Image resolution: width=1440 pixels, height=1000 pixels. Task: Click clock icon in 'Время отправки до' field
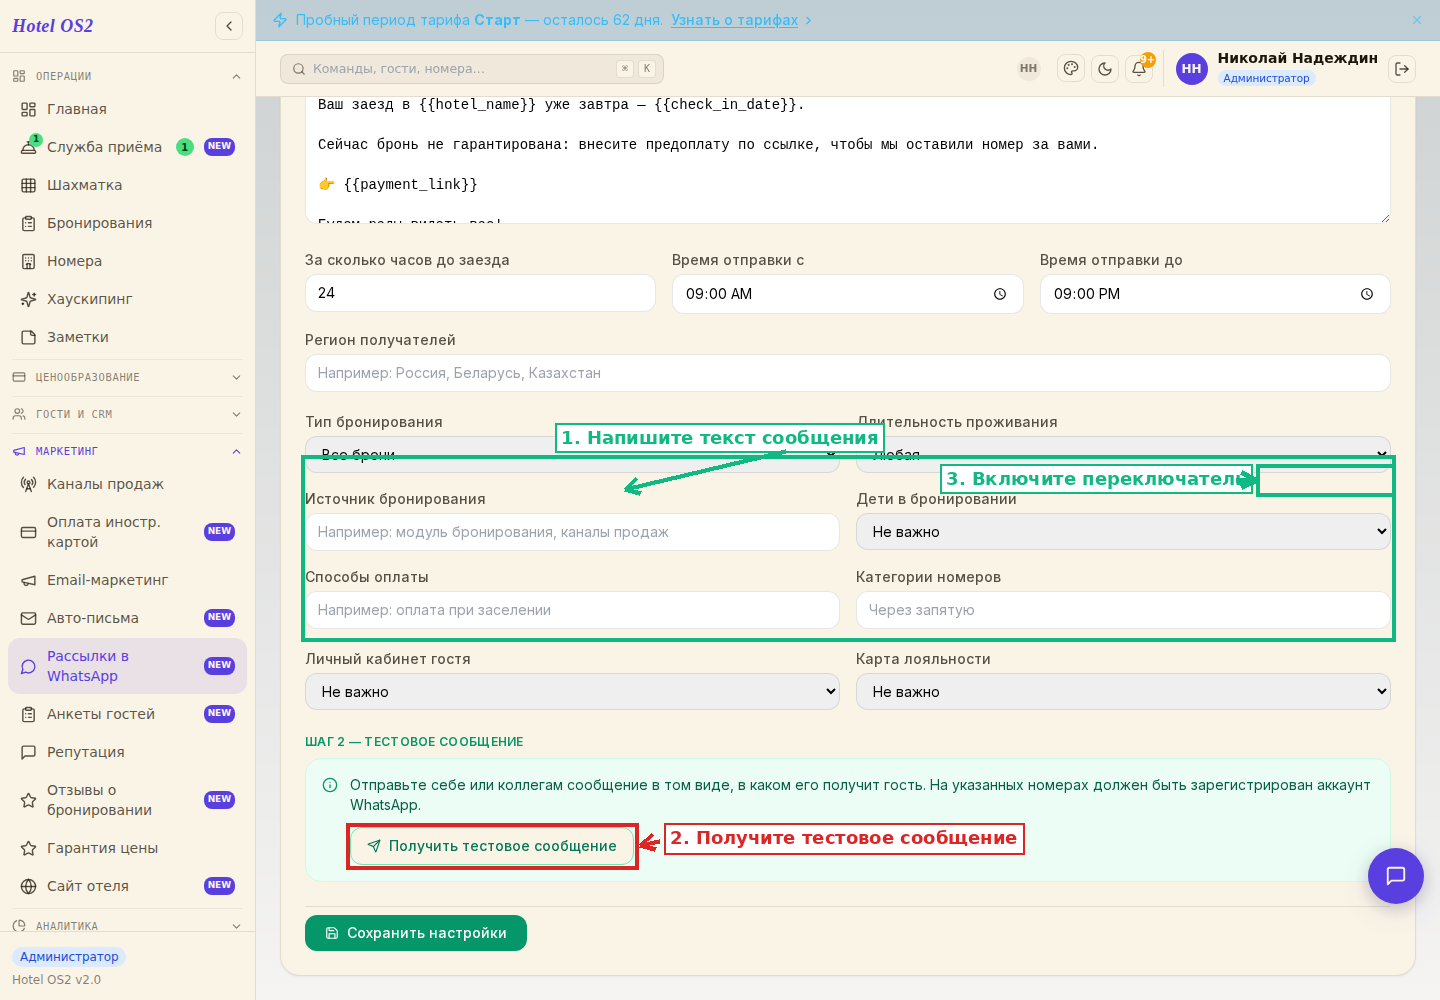point(1367,294)
